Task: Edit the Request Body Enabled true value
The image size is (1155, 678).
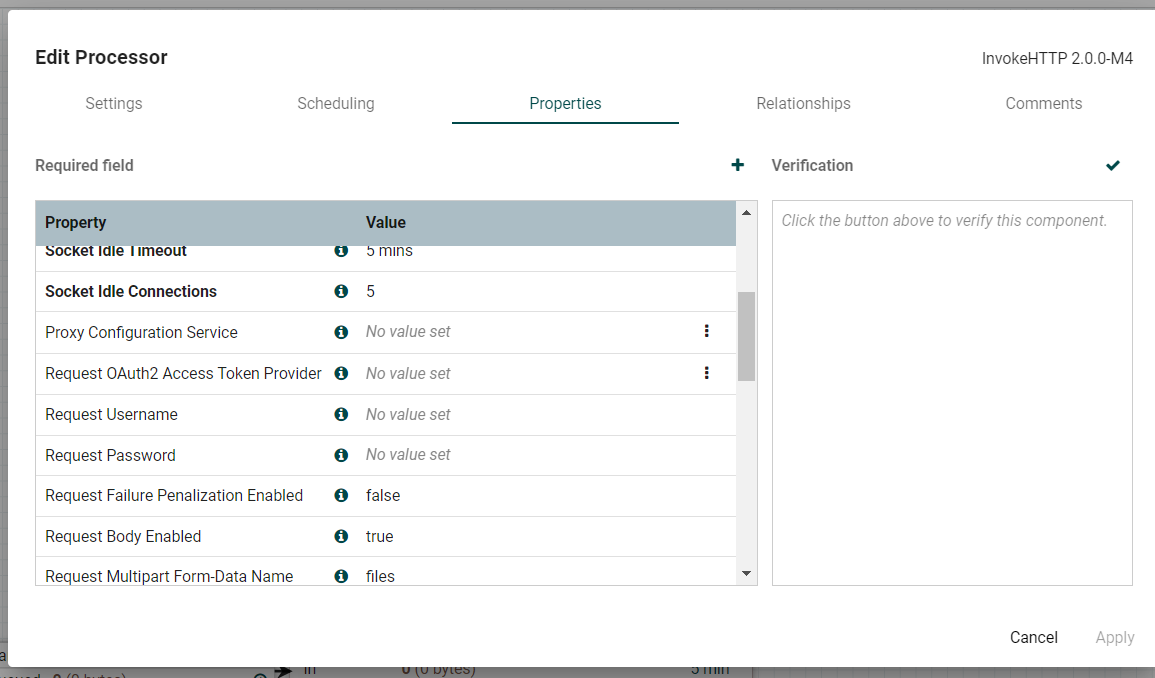Action: click(380, 536)
